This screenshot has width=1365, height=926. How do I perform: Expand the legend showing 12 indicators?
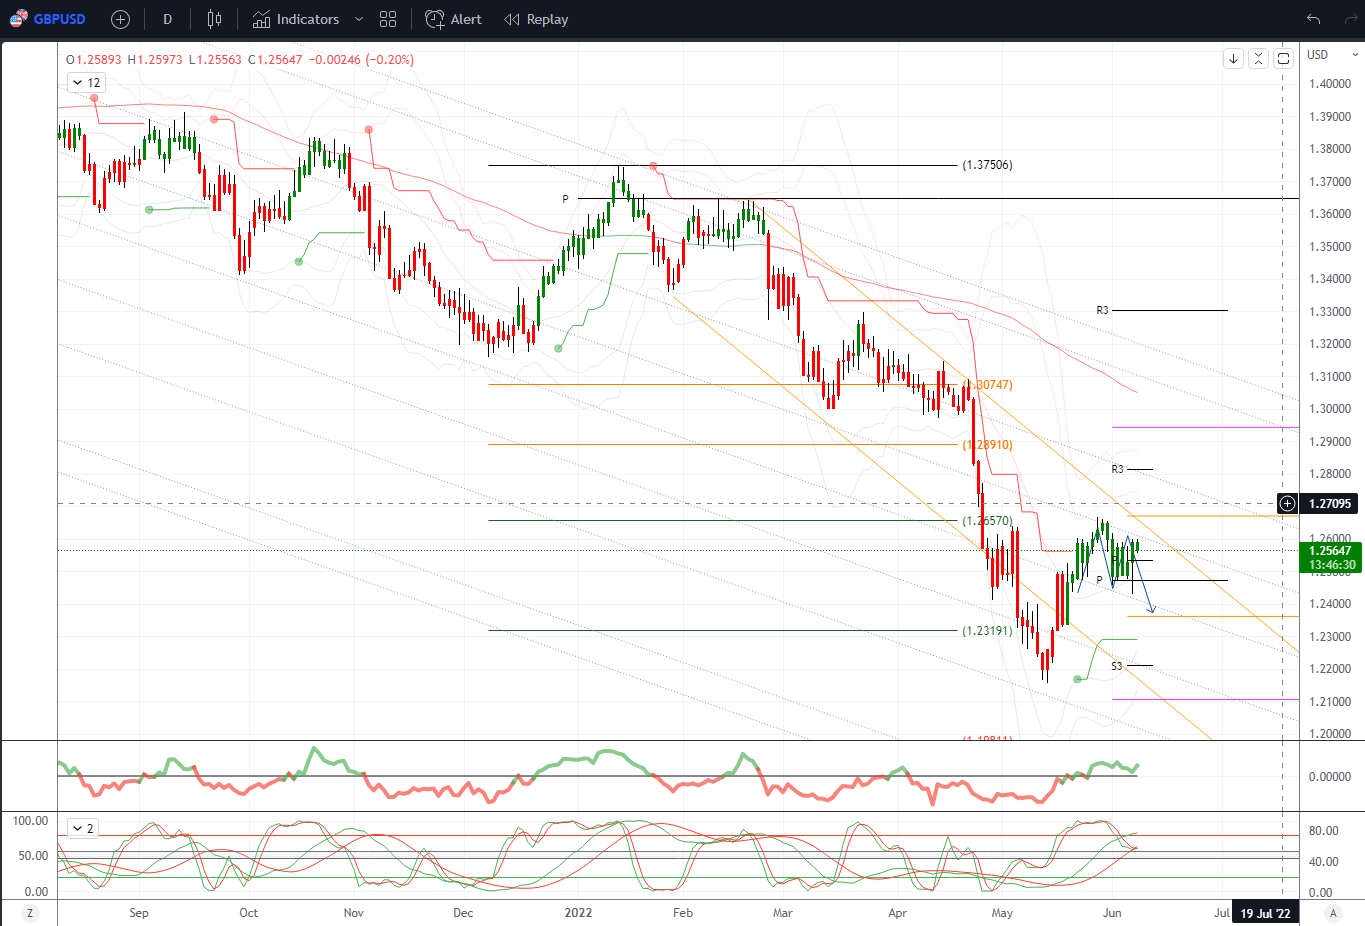pyautogui.click(x=86, y=83)
